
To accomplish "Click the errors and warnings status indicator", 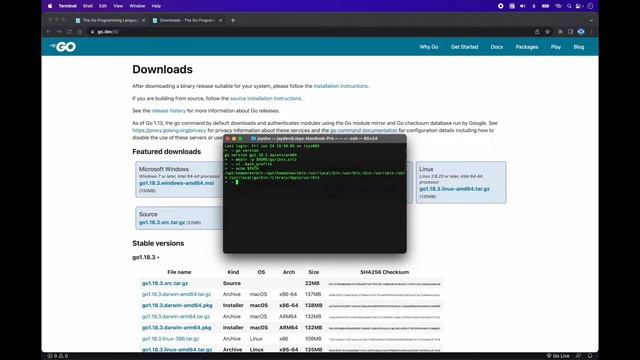I will pyautogui.click(x=58, y=356).
